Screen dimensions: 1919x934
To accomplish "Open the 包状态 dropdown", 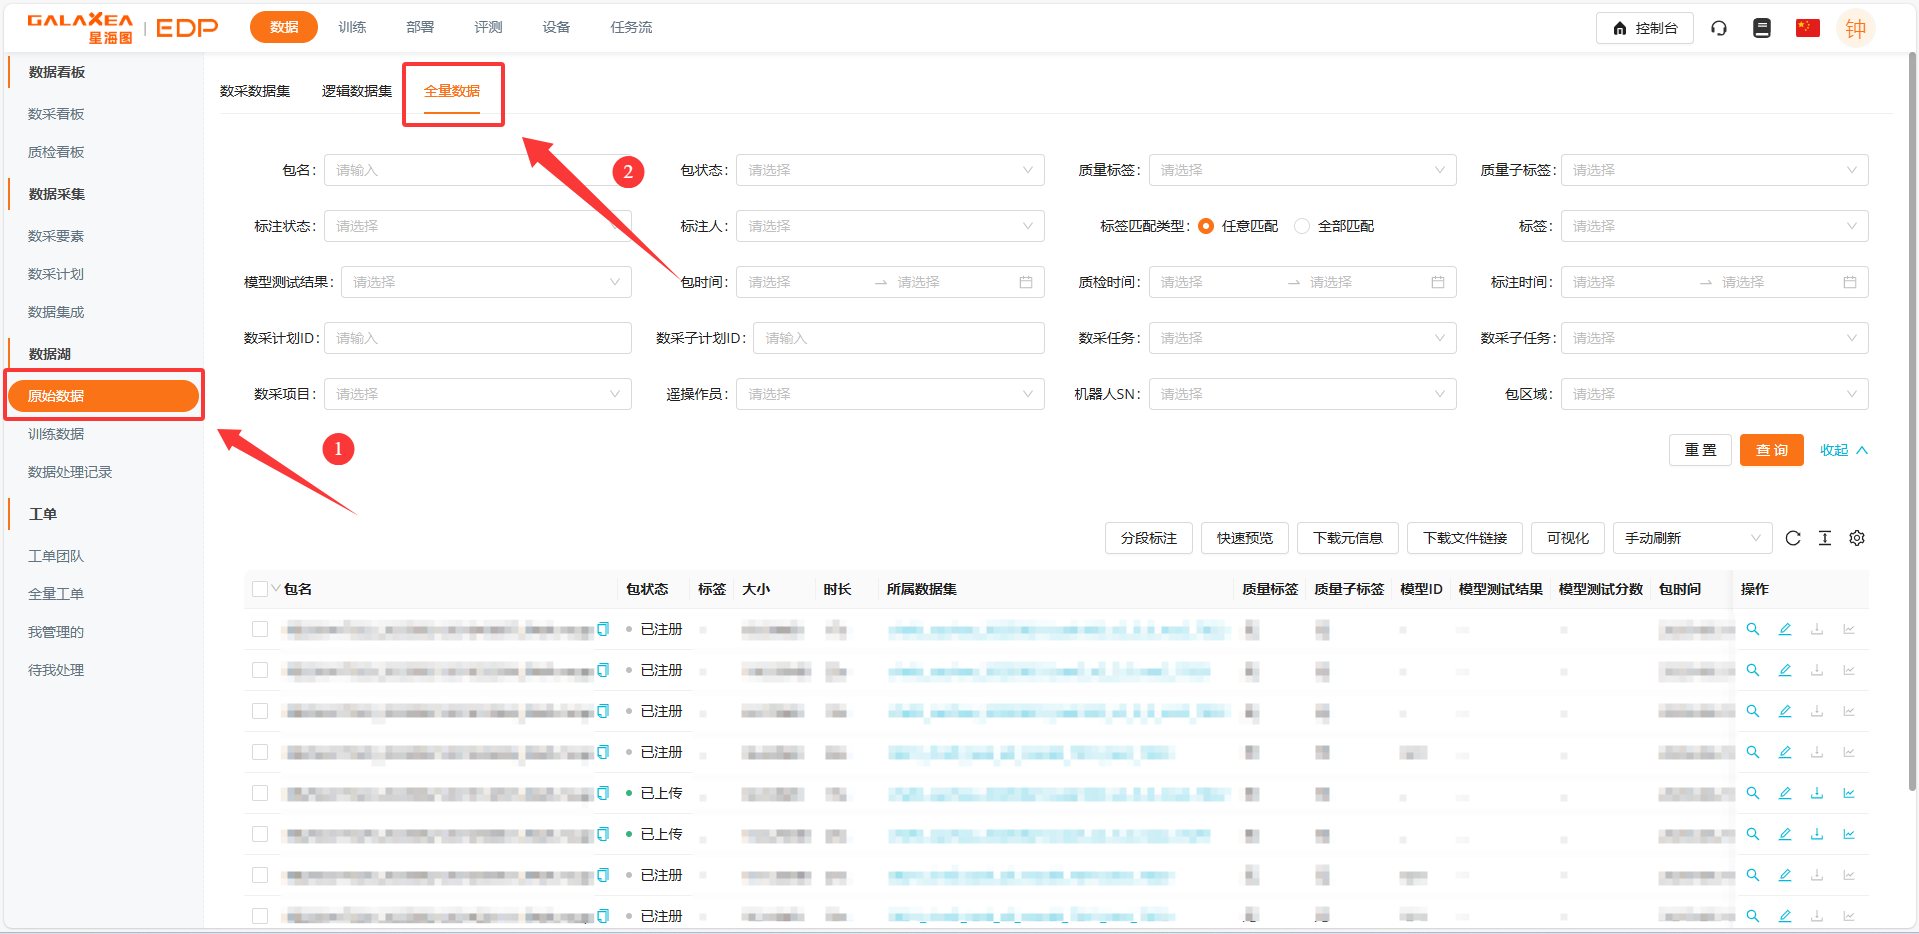I will coord(890,170).
